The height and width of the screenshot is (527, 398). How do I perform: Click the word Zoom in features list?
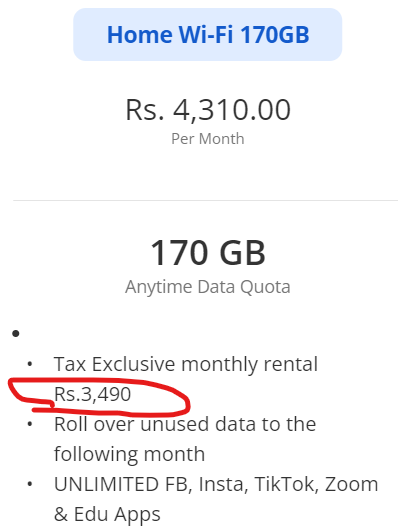351,484
